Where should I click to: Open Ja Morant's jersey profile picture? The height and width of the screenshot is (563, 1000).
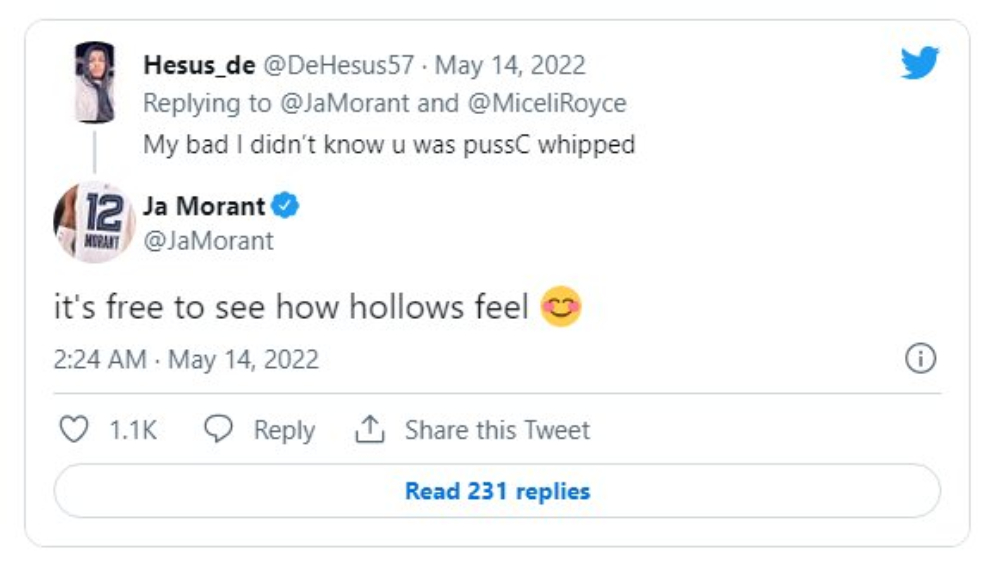pos(95,222)
